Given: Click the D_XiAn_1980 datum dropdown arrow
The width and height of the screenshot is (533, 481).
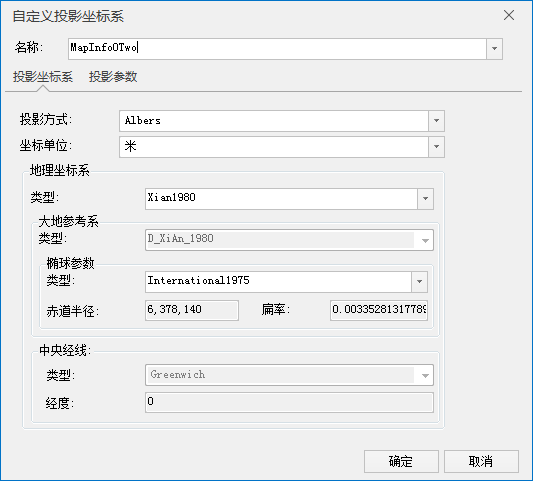Looking at the screenshot, I should [425, 240].
